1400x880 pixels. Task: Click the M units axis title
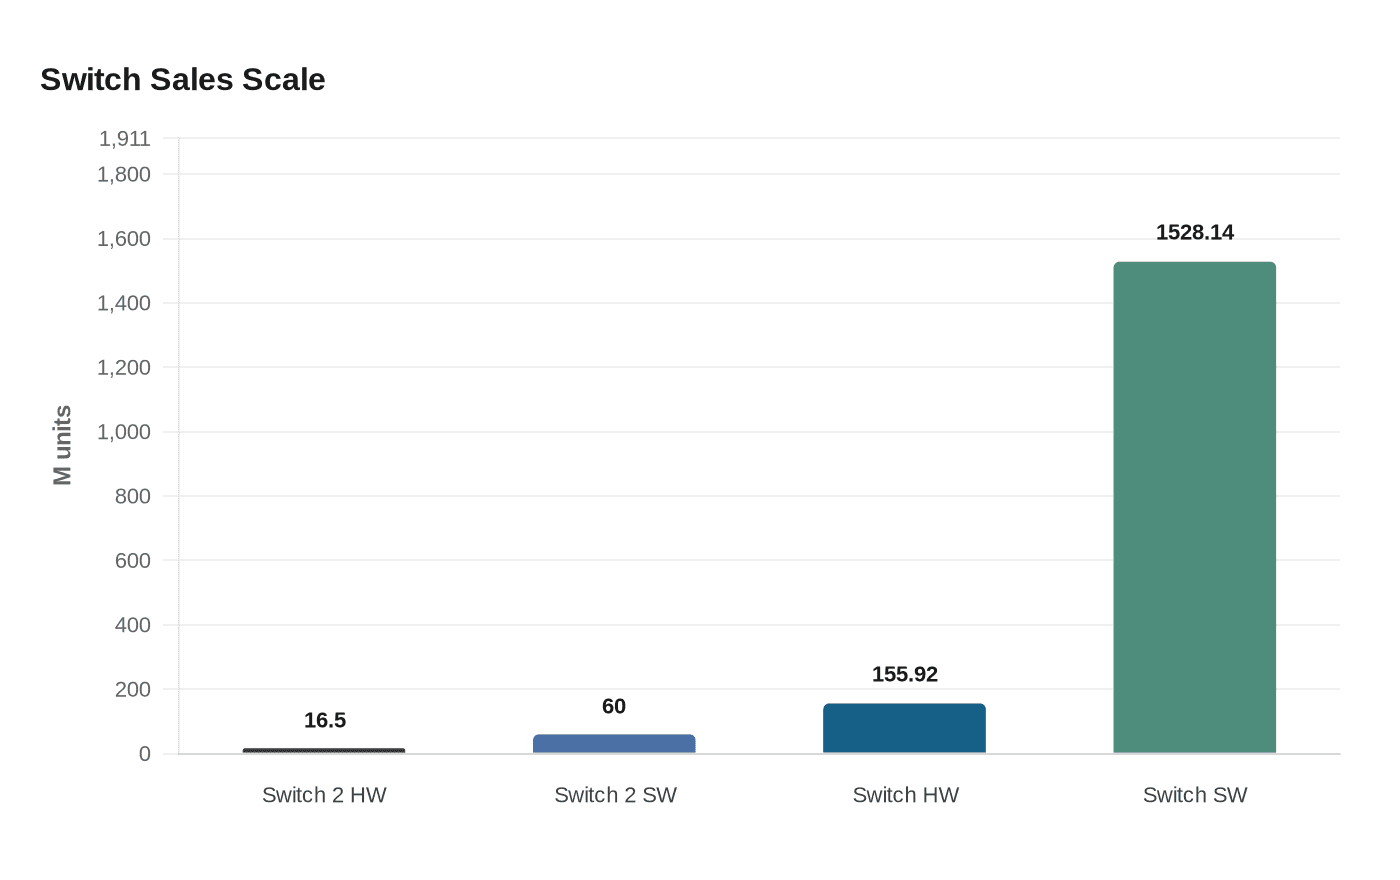(62, 445)
